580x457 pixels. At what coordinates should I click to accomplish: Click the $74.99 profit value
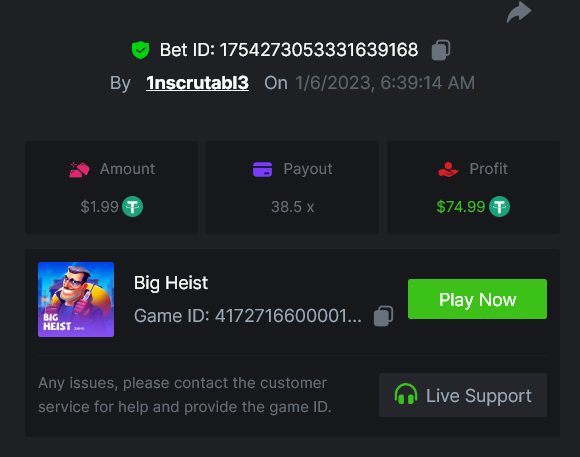coord(461,207)
